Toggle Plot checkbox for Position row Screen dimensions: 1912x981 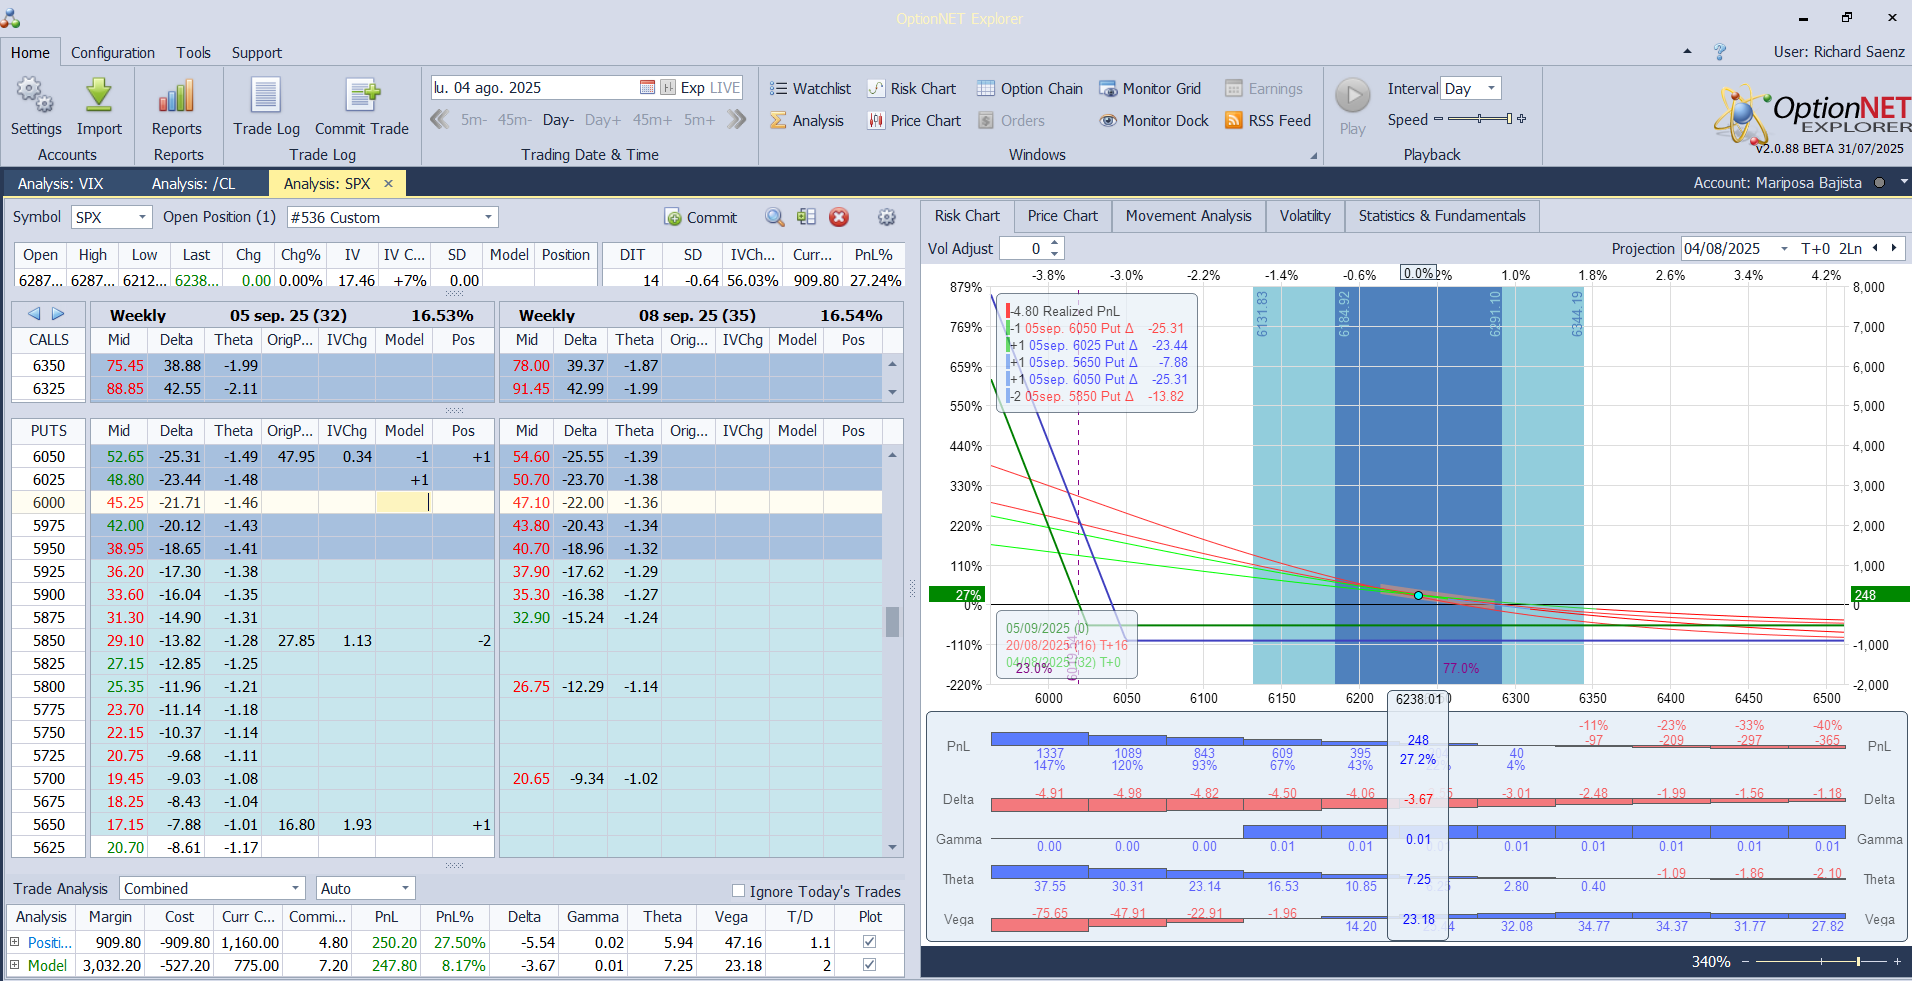point(869,942)
